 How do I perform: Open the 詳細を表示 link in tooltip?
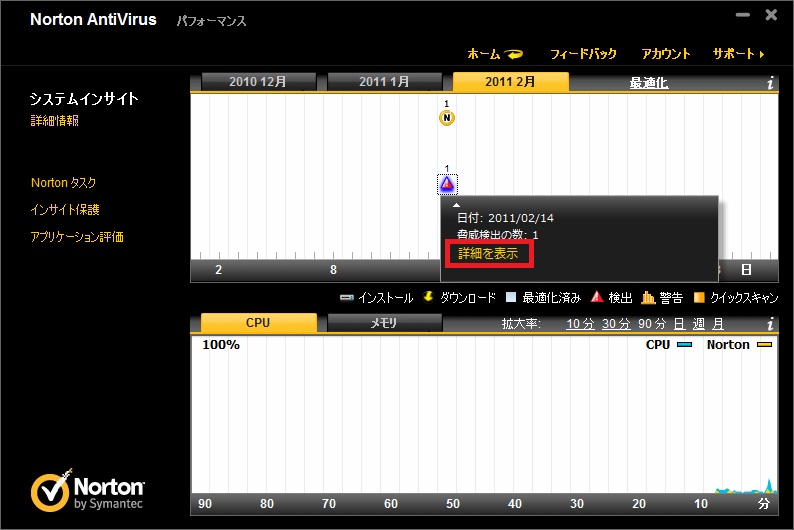(488, 254)
